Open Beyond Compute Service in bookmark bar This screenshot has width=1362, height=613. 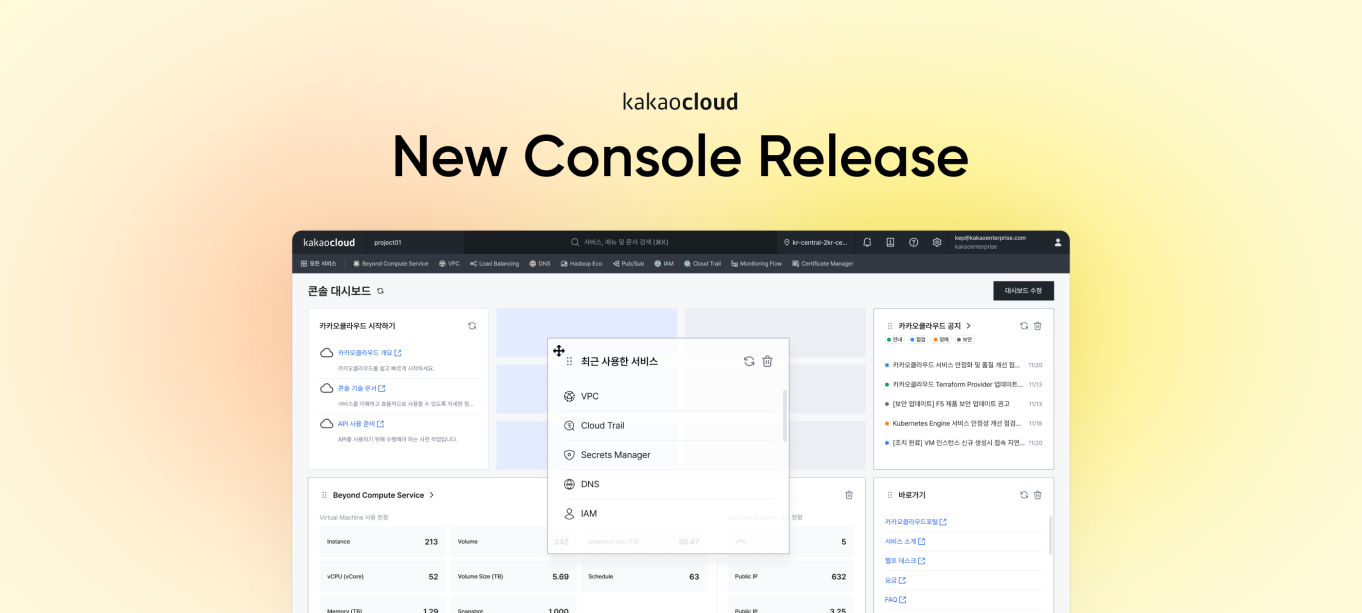tap(390, 264)
